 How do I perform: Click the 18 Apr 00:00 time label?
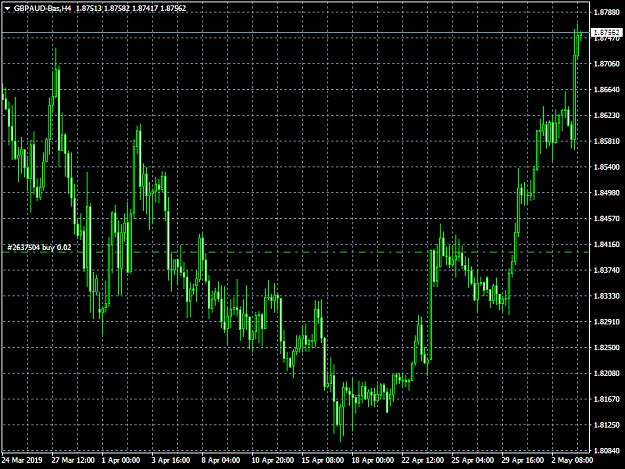[x=372, y=460]
